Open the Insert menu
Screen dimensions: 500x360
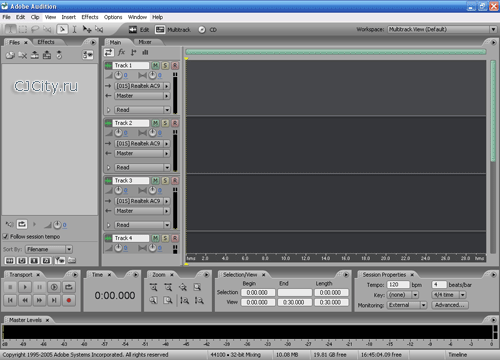(68, 17)
